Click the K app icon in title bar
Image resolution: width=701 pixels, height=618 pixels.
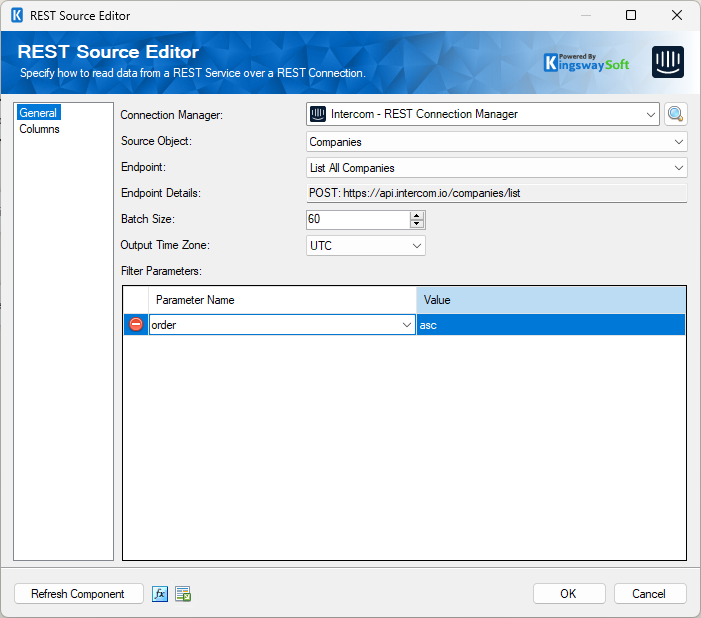16,16
